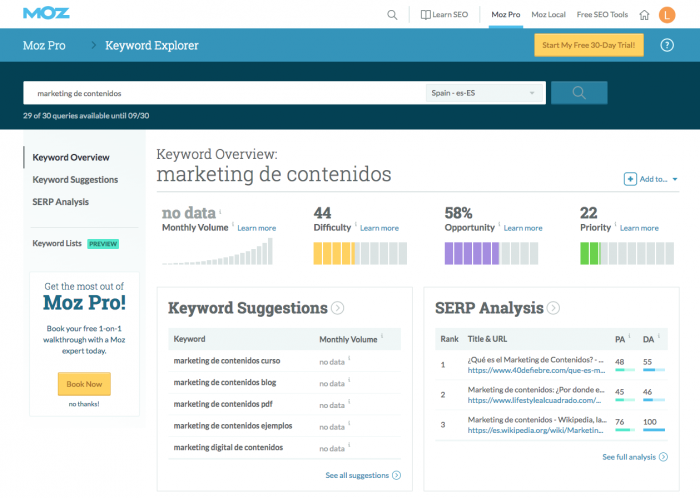Click Marketing de contenidos: ¿Por donde e... title
Screen dimensions: 700x498
pos(536,390)
